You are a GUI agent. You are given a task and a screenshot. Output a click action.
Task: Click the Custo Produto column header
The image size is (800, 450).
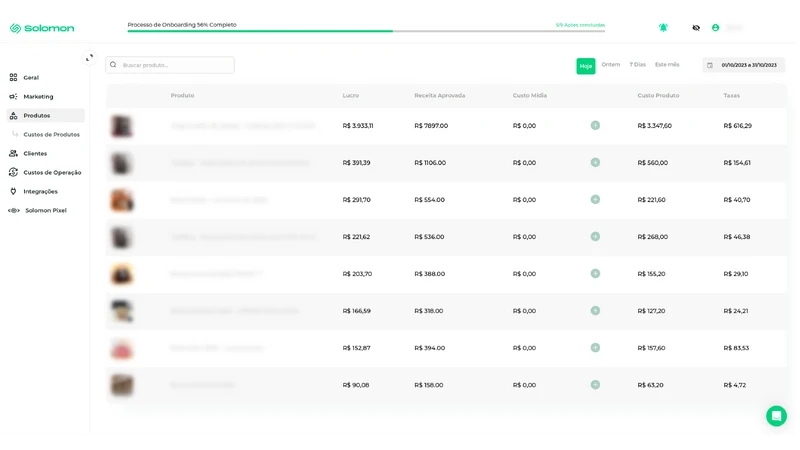pos(658,95)
